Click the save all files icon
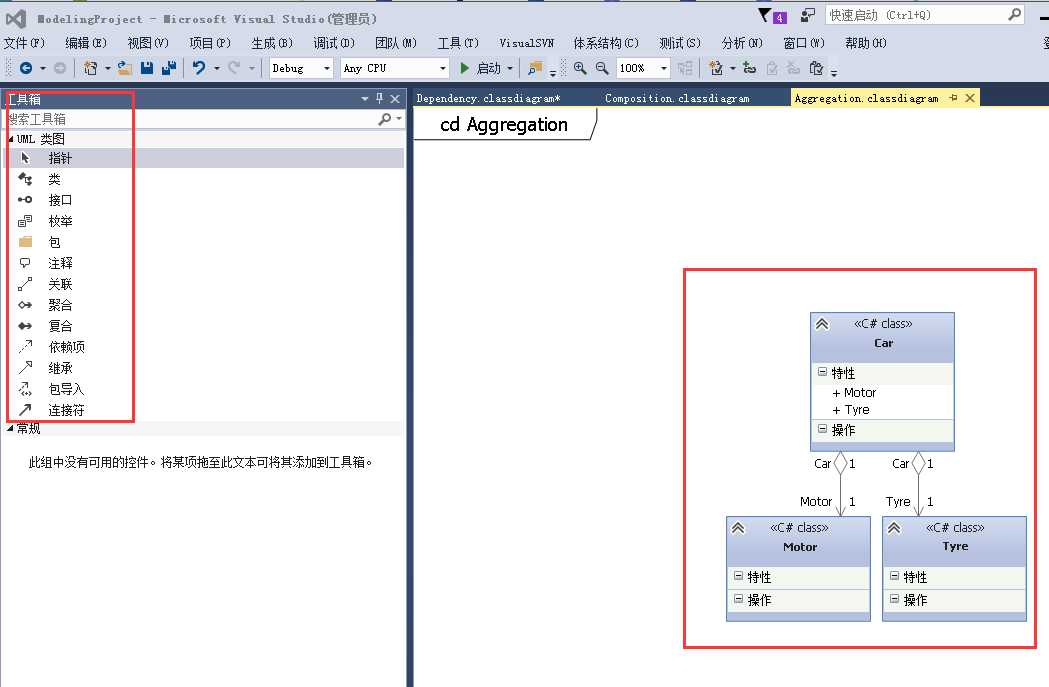The width and height of the screenshot is (1049, 687). point(169,68)
